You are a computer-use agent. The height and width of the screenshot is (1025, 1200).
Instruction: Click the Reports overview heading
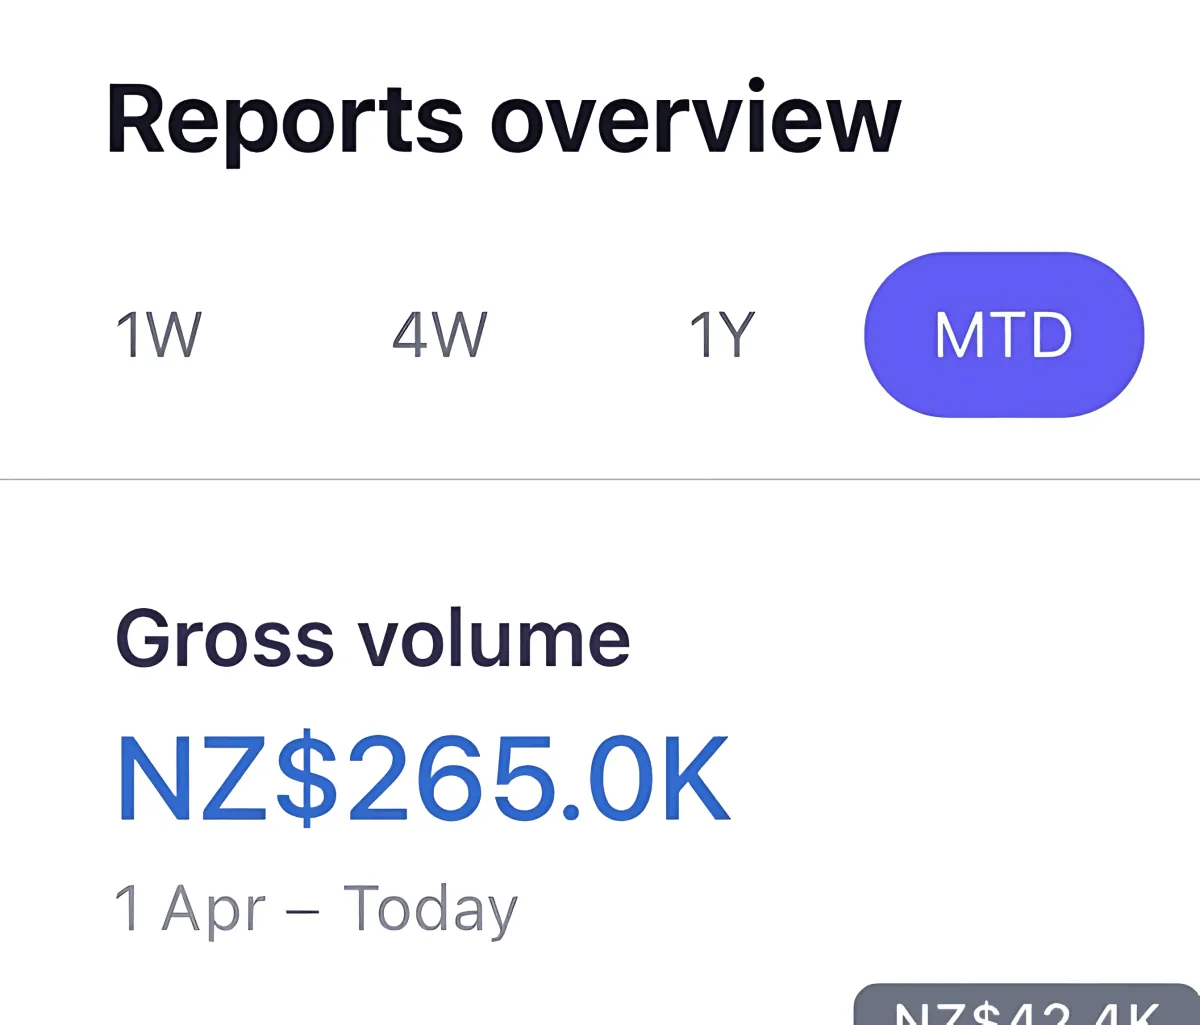503,120
